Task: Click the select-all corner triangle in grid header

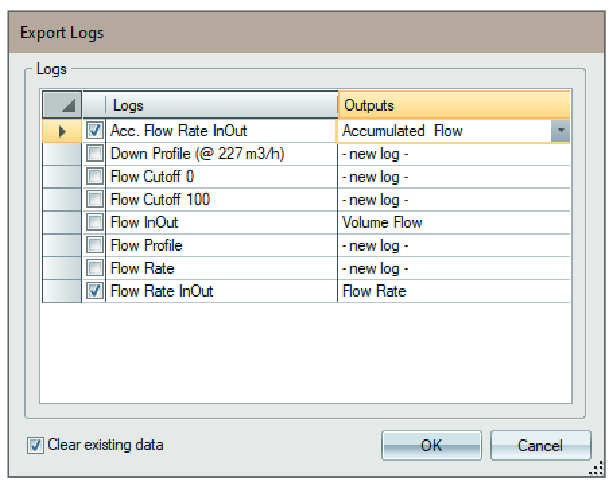Action: [x=62, y=105]
